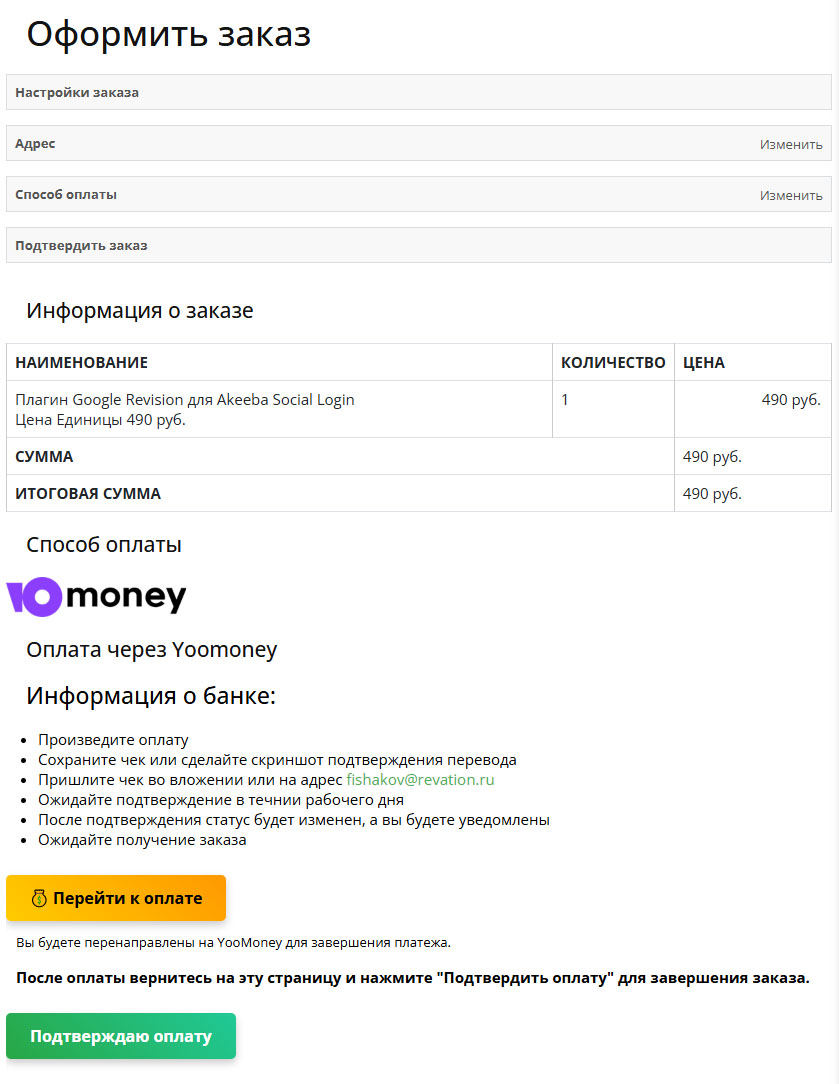
Task: Click the Оплата через Yoomoney heading
Action: (x=153, y=649)
